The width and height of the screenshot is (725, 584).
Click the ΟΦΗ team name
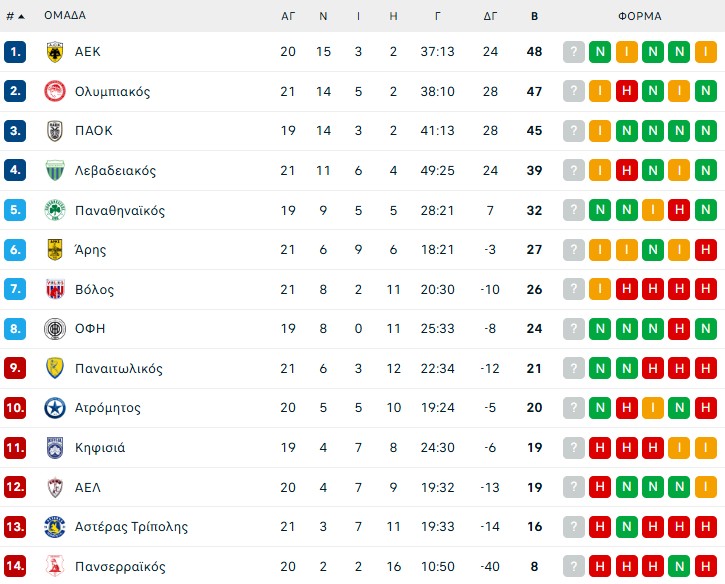90,329
